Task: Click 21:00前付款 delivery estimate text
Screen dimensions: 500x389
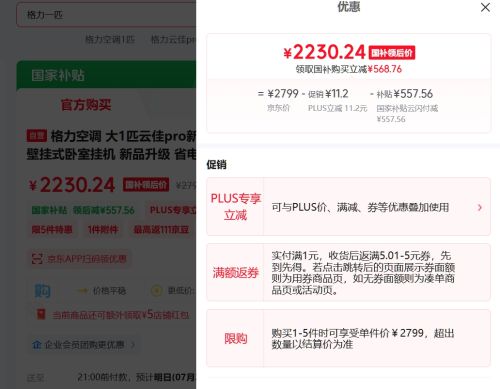Action: (136, 377)
